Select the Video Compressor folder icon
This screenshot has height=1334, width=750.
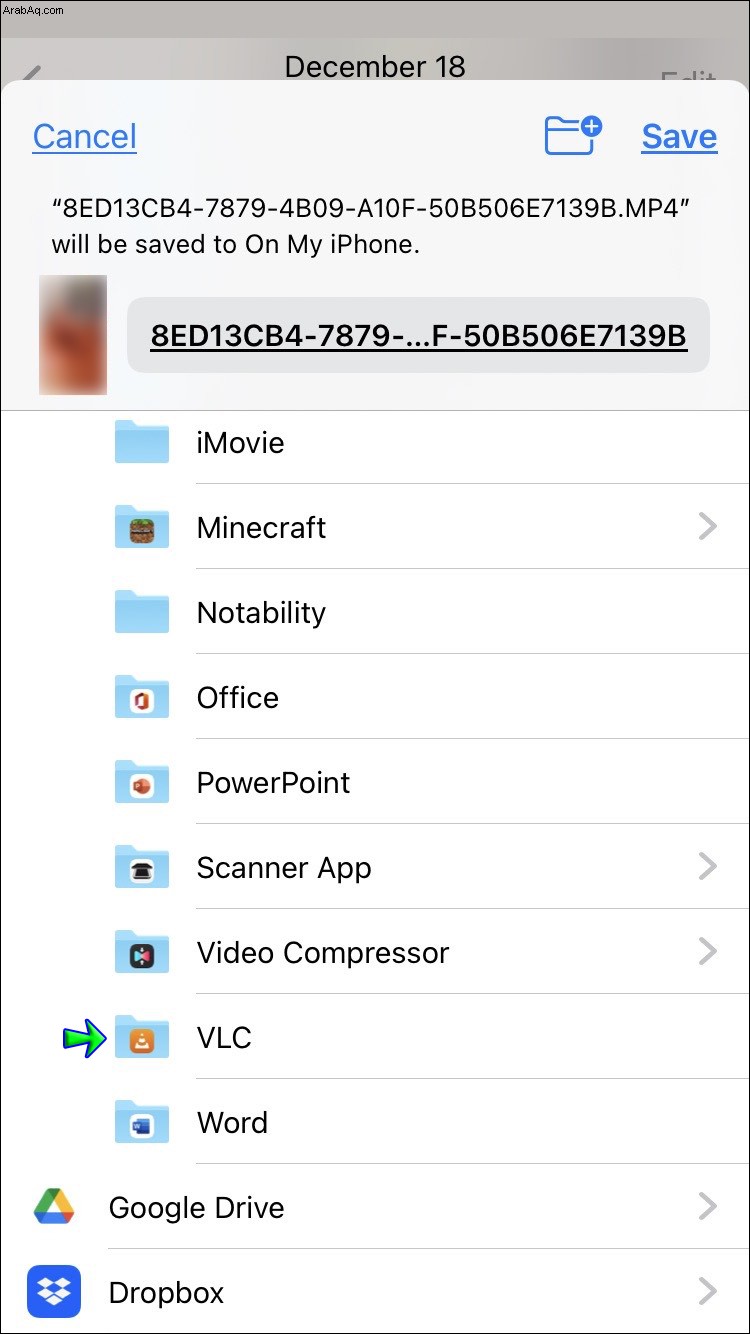[142, 952]
